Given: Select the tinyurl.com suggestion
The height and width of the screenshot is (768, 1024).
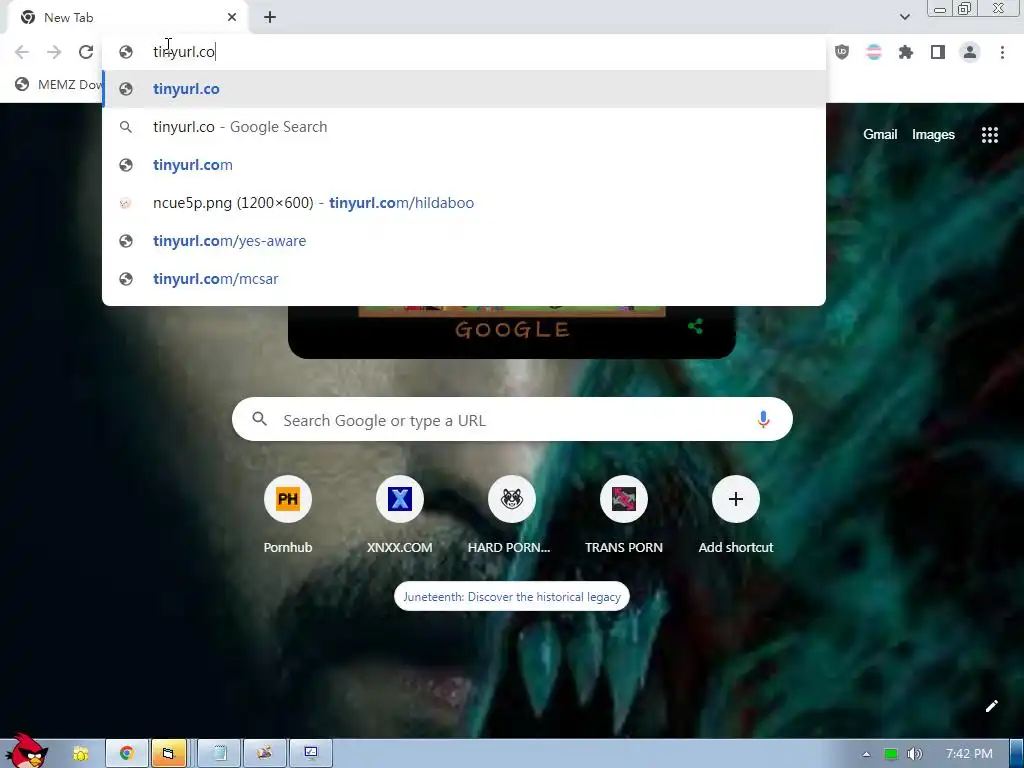Looking at the screenshot, I should point(464,165).
